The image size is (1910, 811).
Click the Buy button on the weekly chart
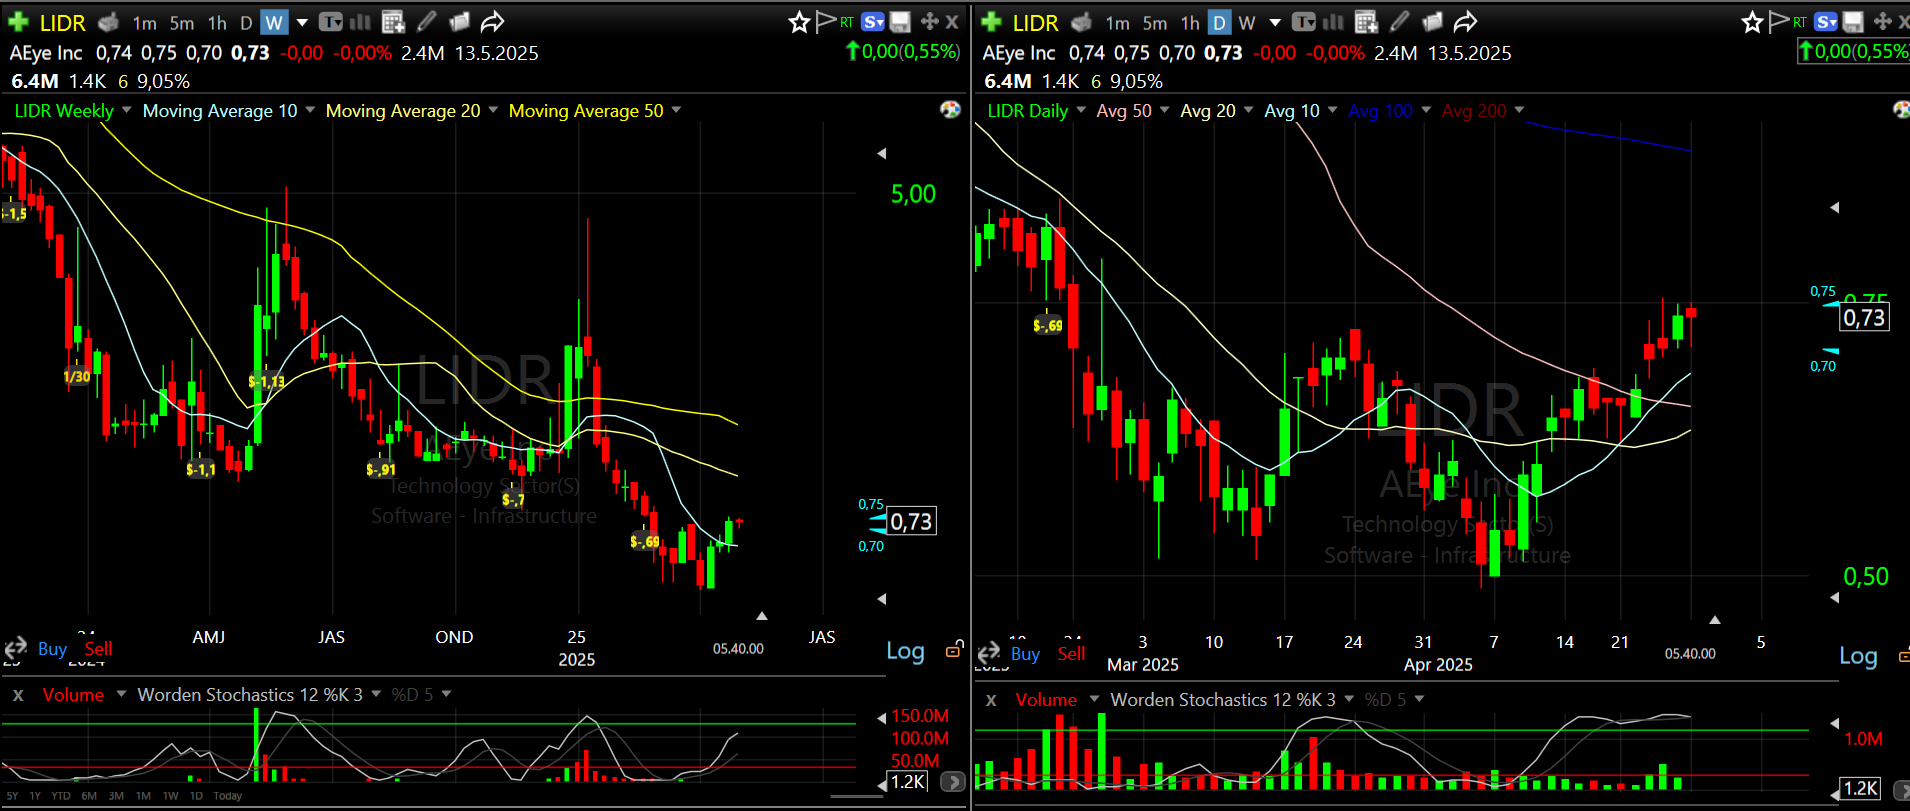[x=52, y=649]
